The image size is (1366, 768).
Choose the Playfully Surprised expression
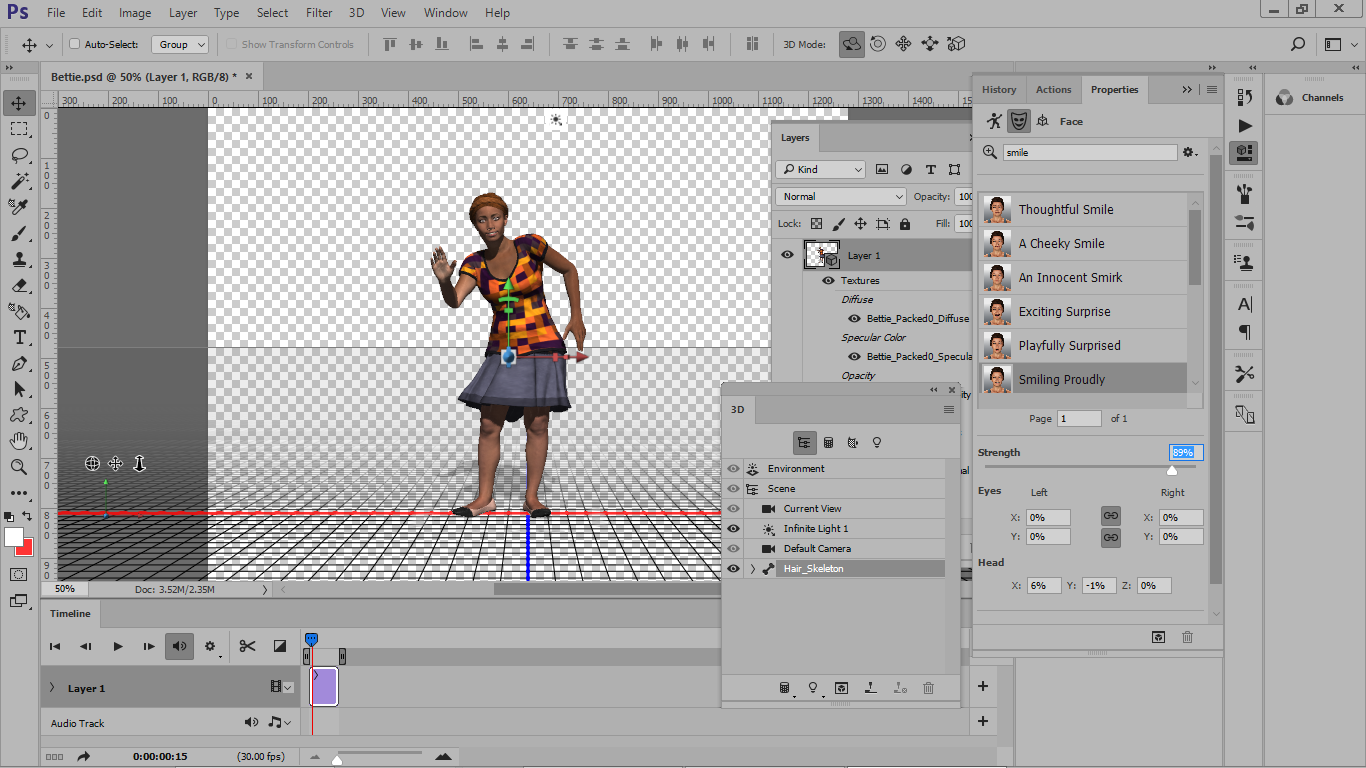click(x=1083, y=345)
